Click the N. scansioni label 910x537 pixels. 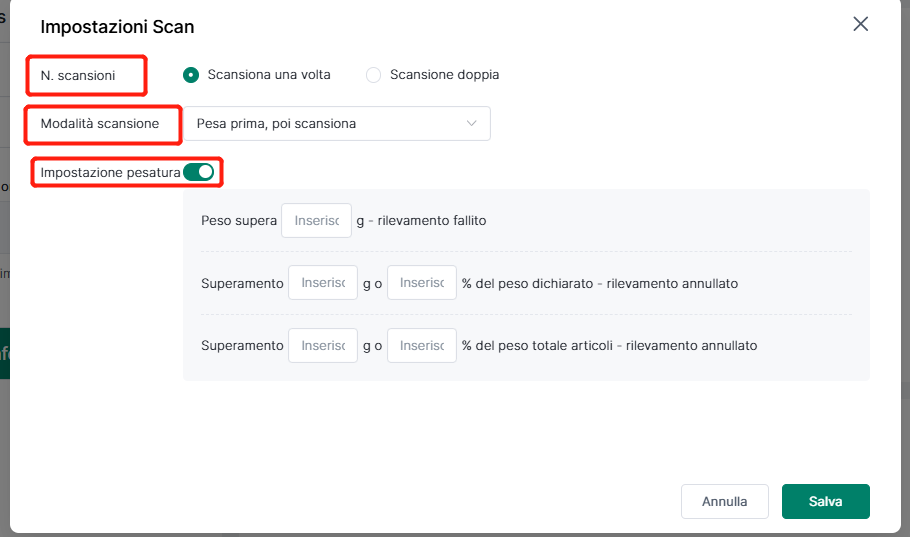click(78, 75)
